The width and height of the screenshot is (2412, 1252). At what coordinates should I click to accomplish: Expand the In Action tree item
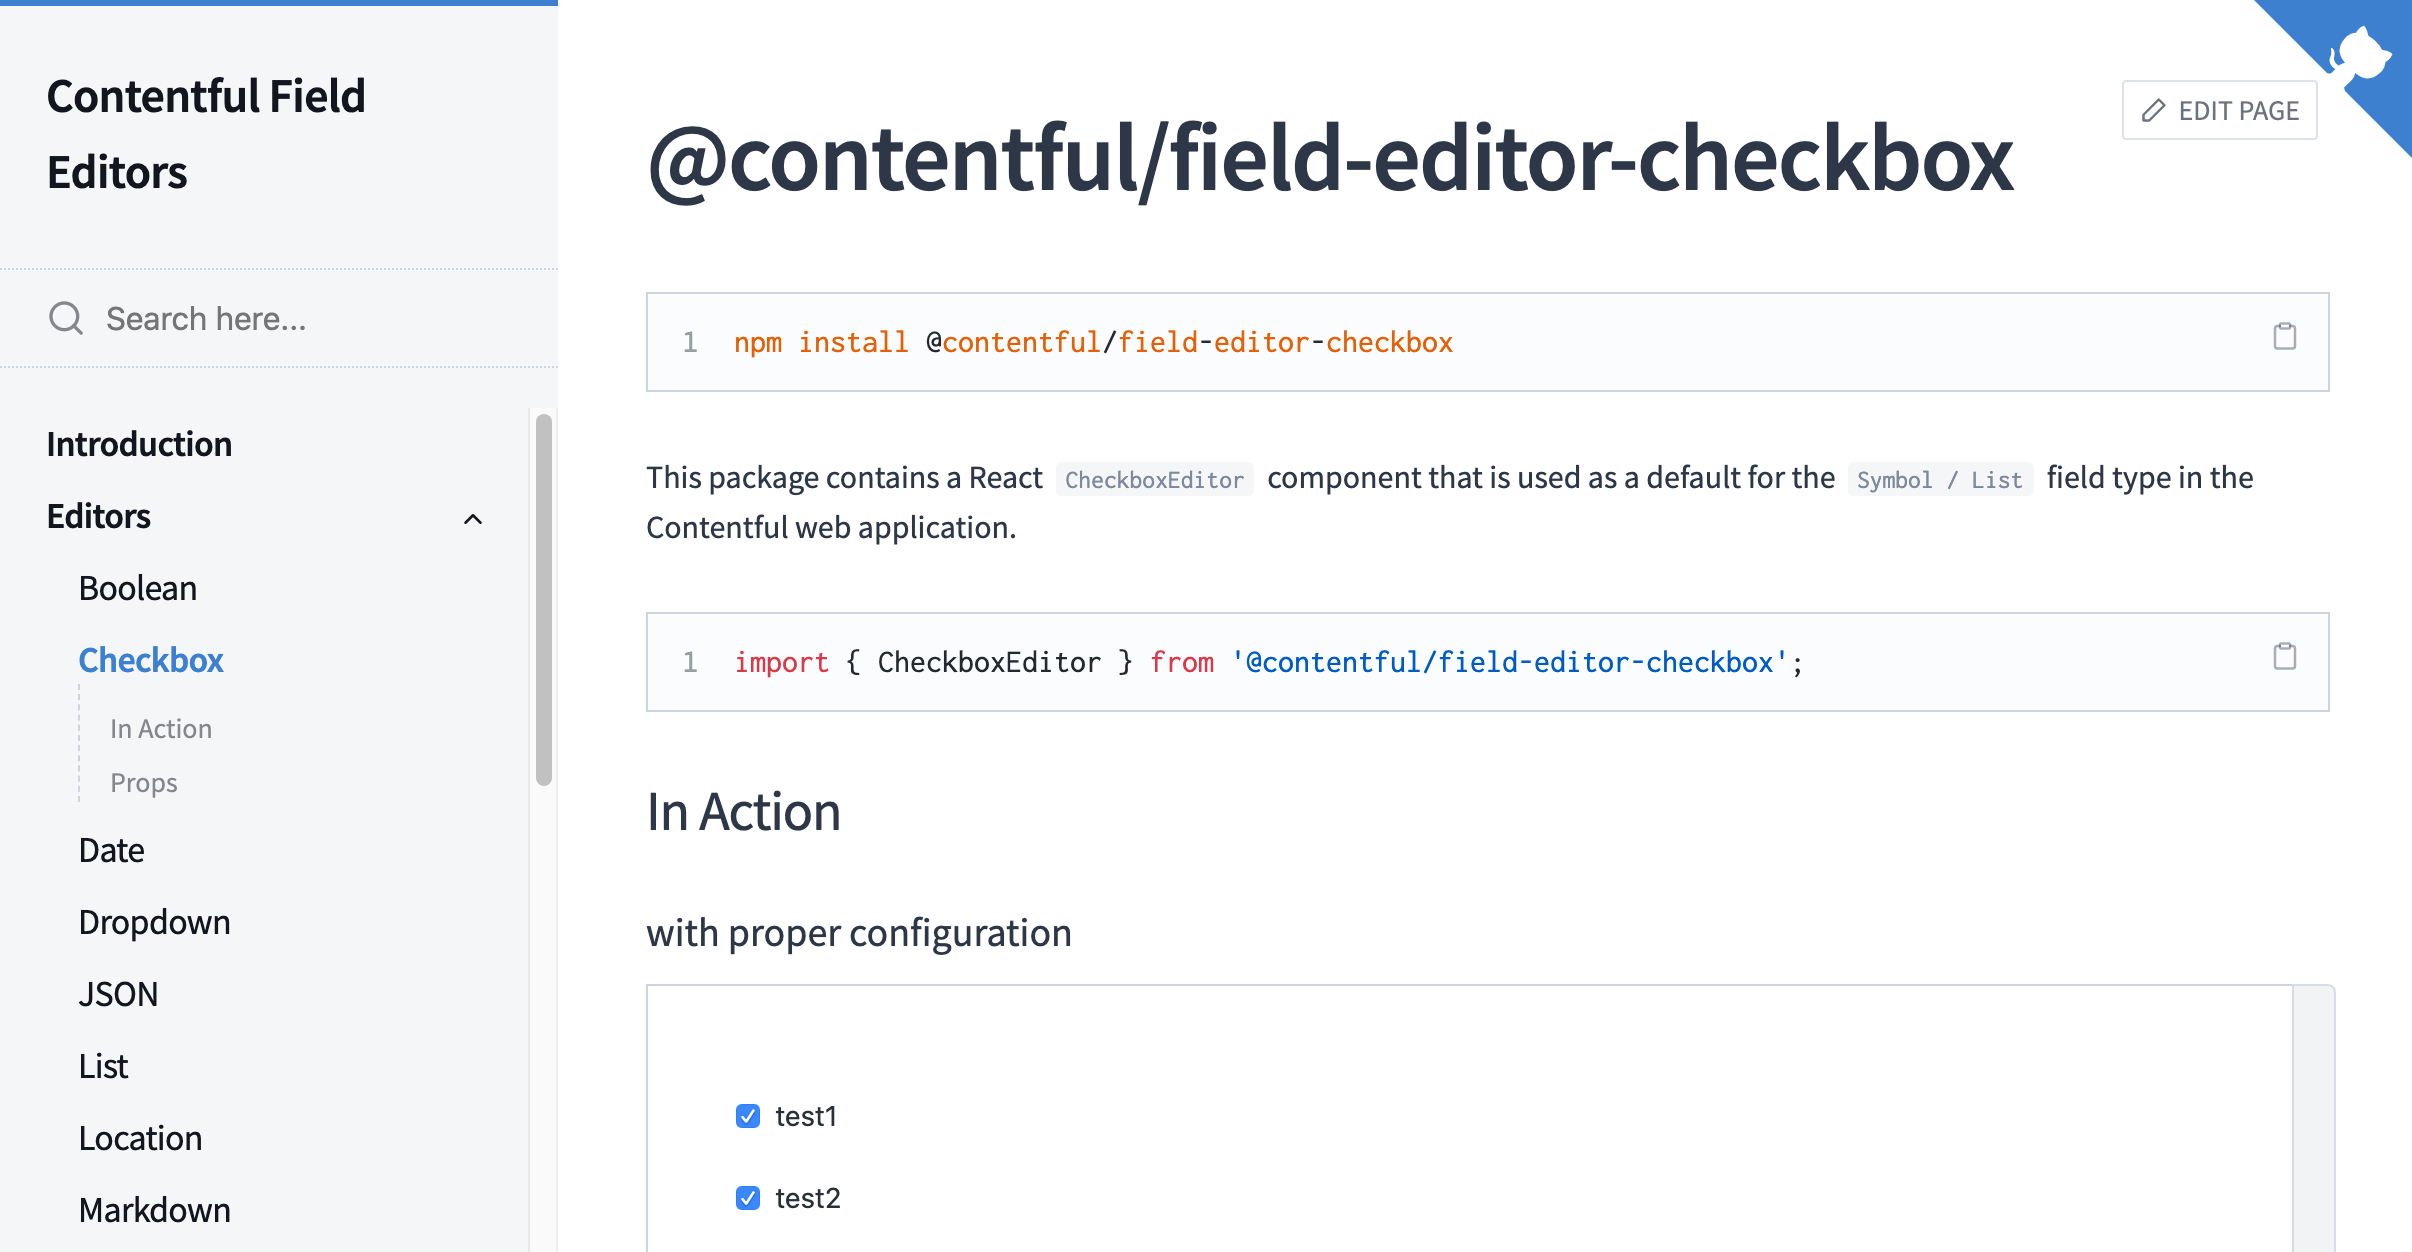click(x=160, y=729)
